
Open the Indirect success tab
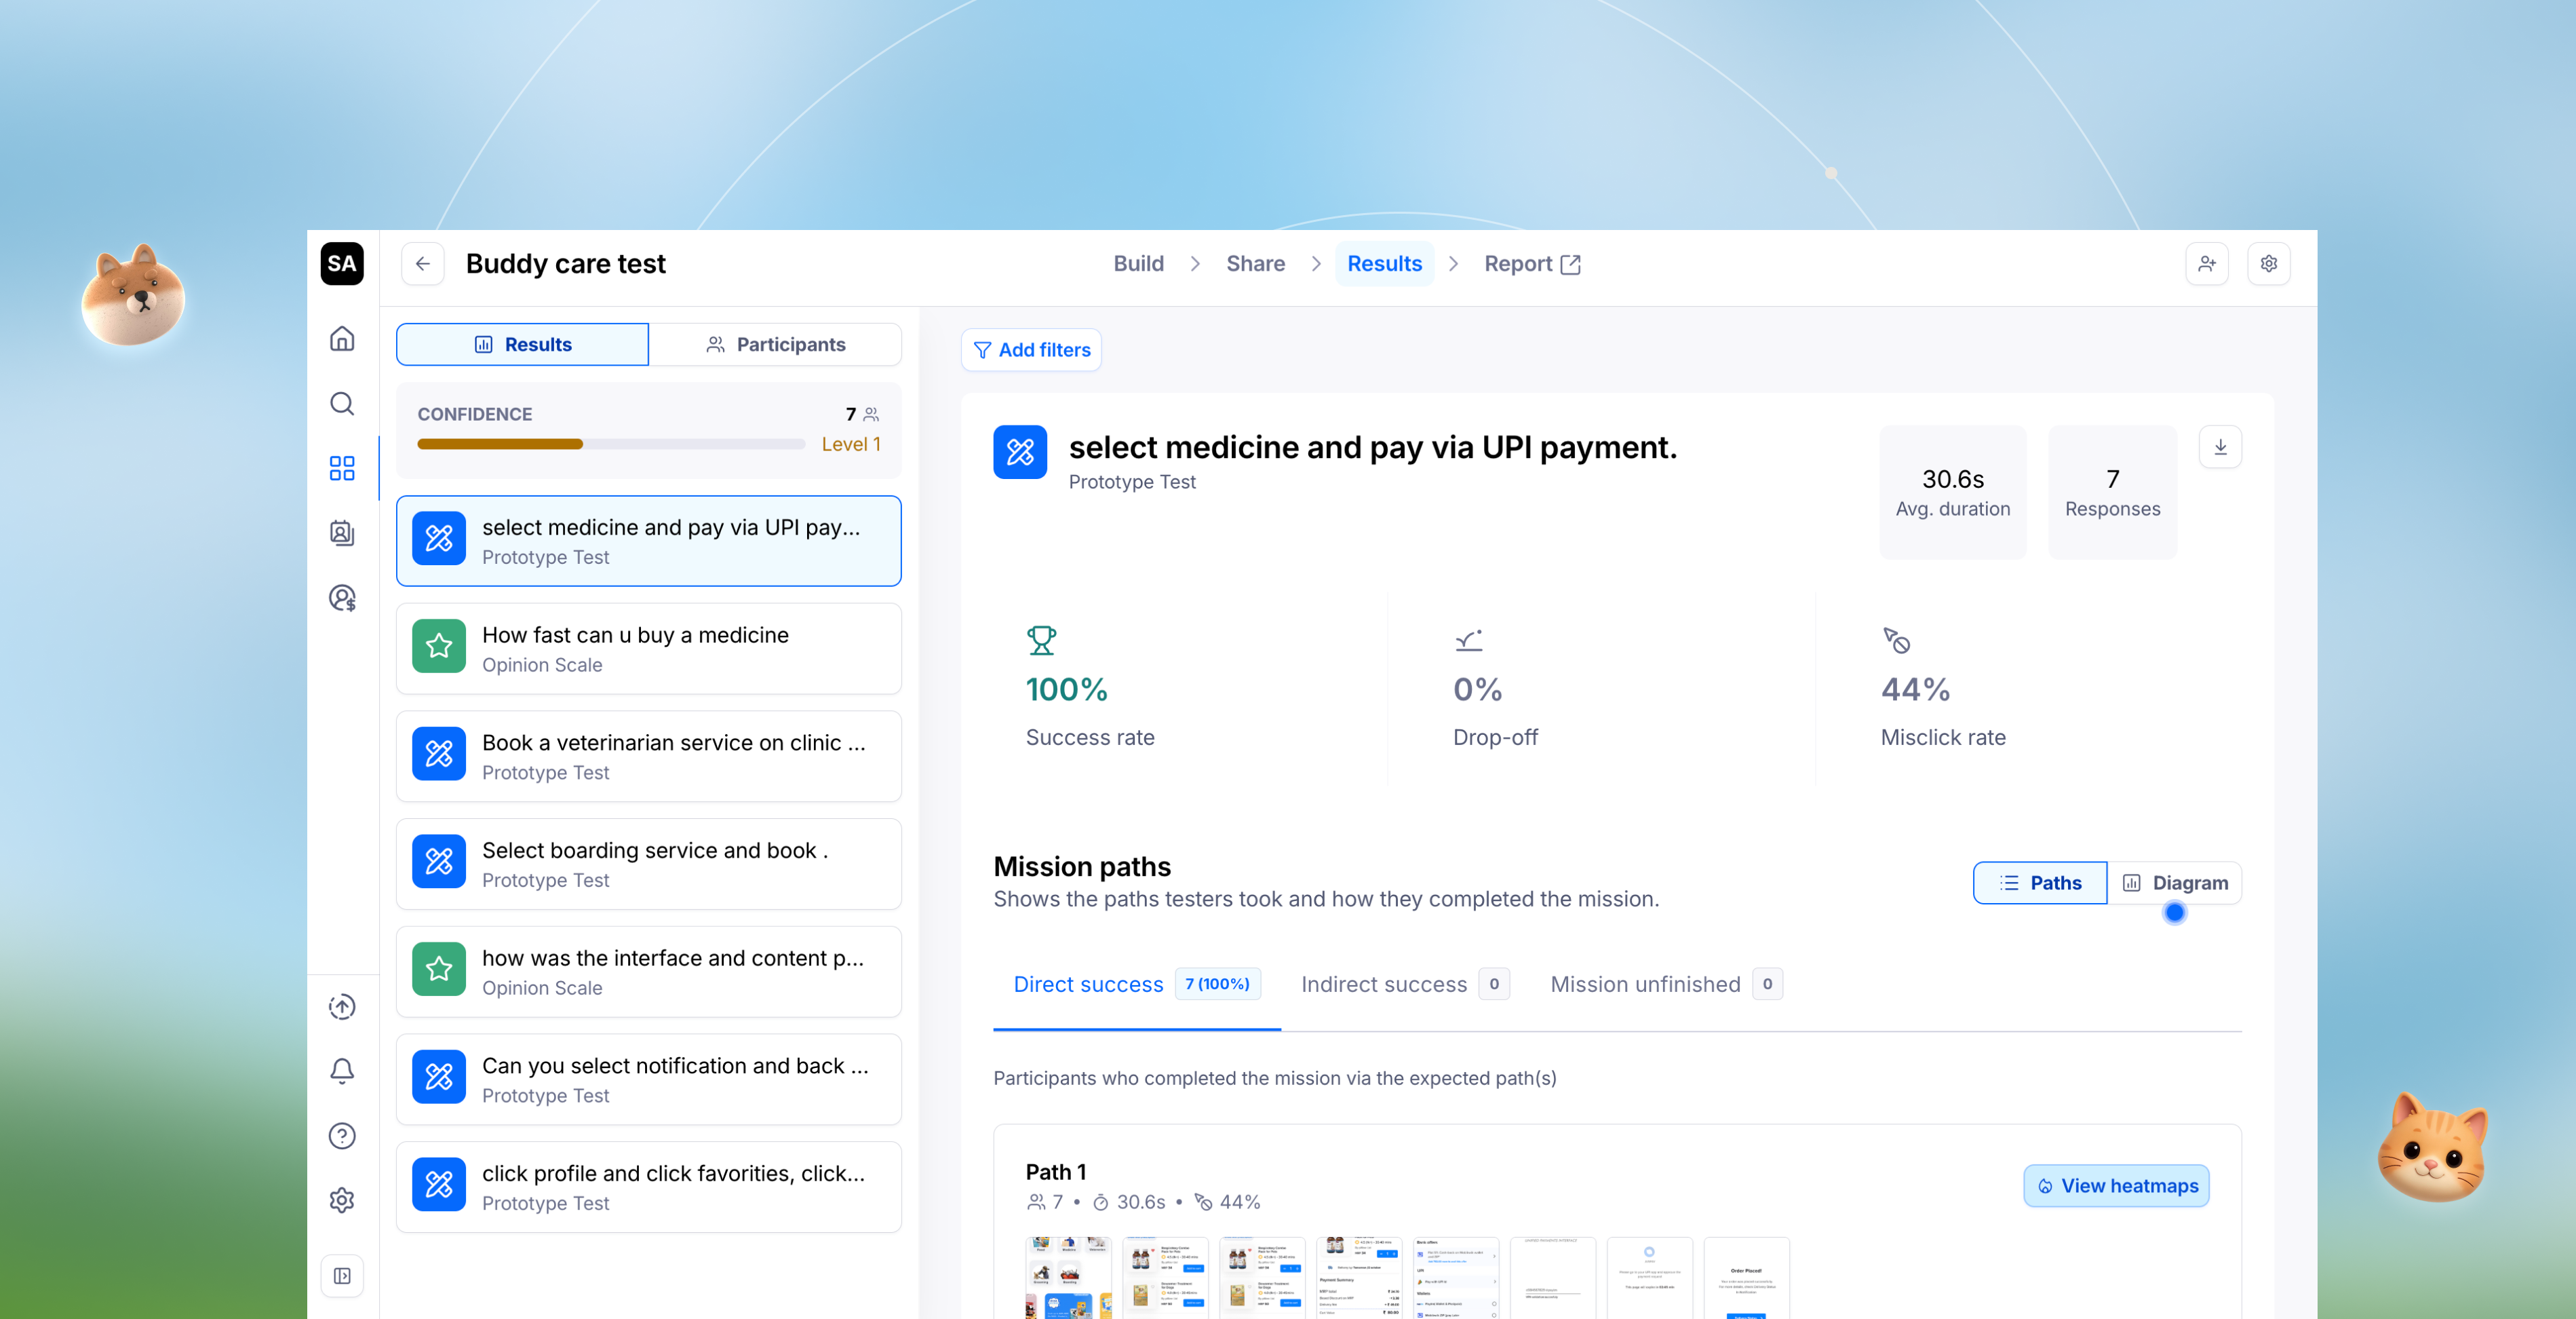pyautogui.click(x=1405, y=984)
